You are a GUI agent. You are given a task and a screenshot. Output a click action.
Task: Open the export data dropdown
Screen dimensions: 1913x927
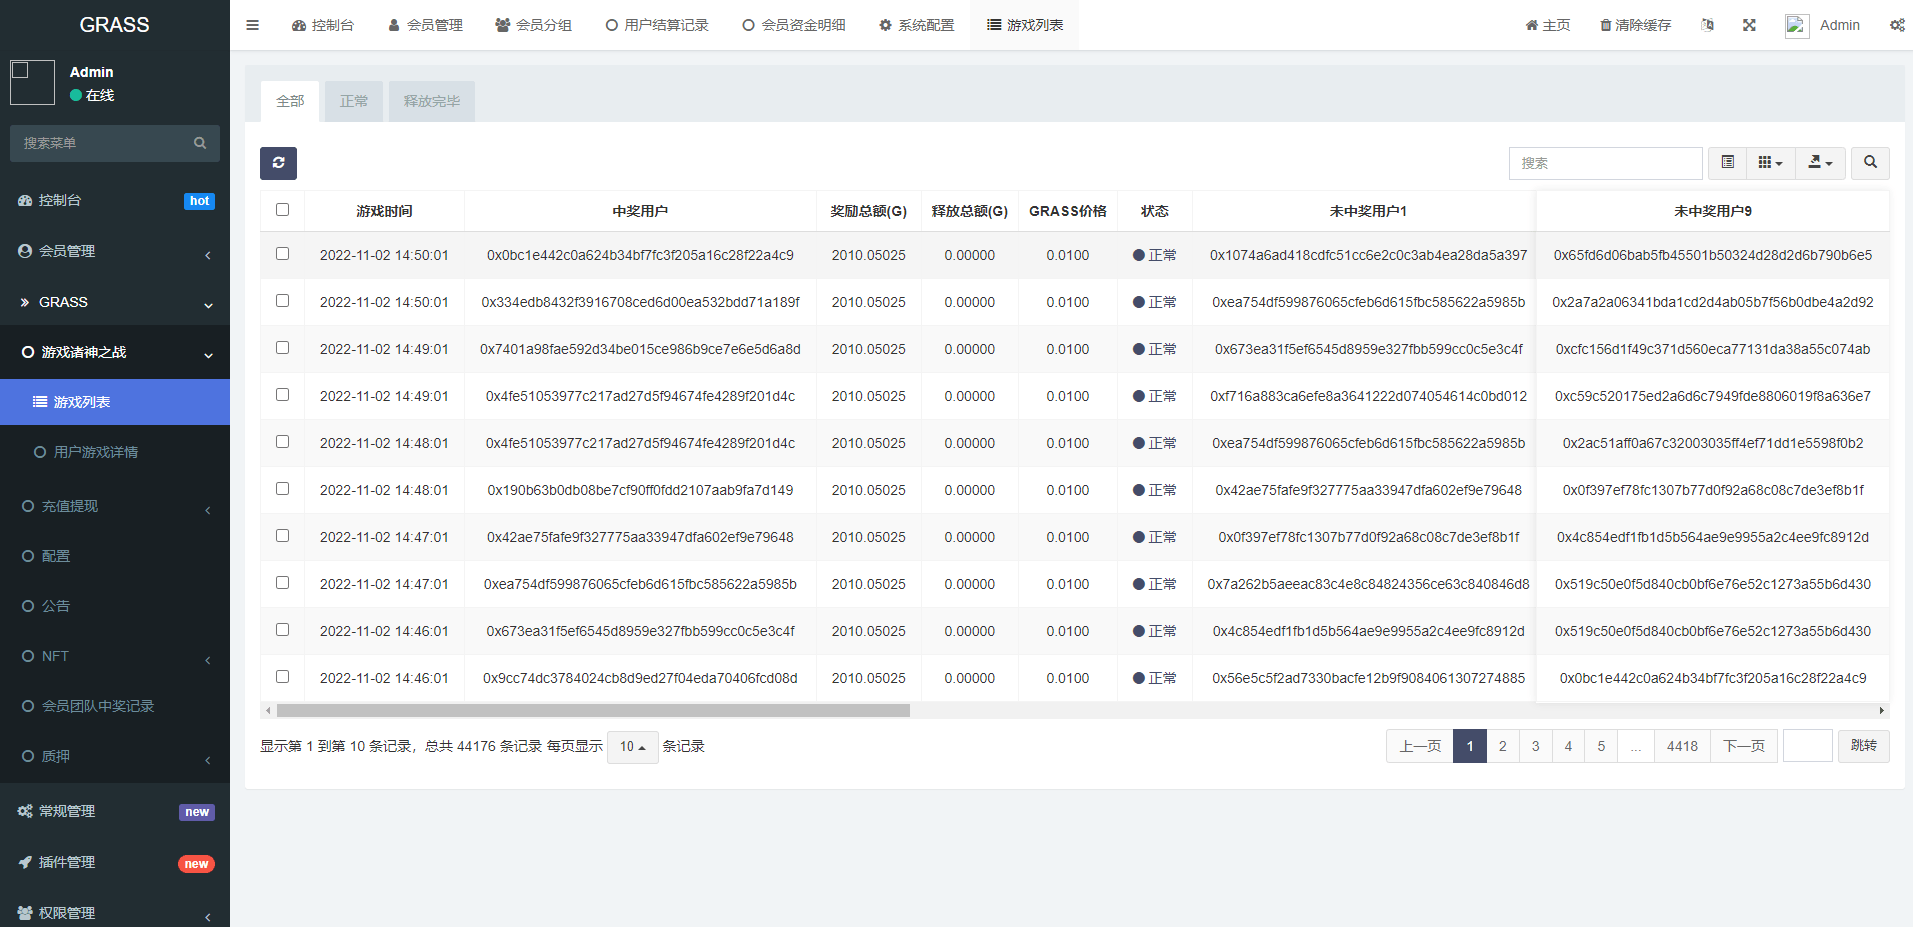click(1820, 163)
